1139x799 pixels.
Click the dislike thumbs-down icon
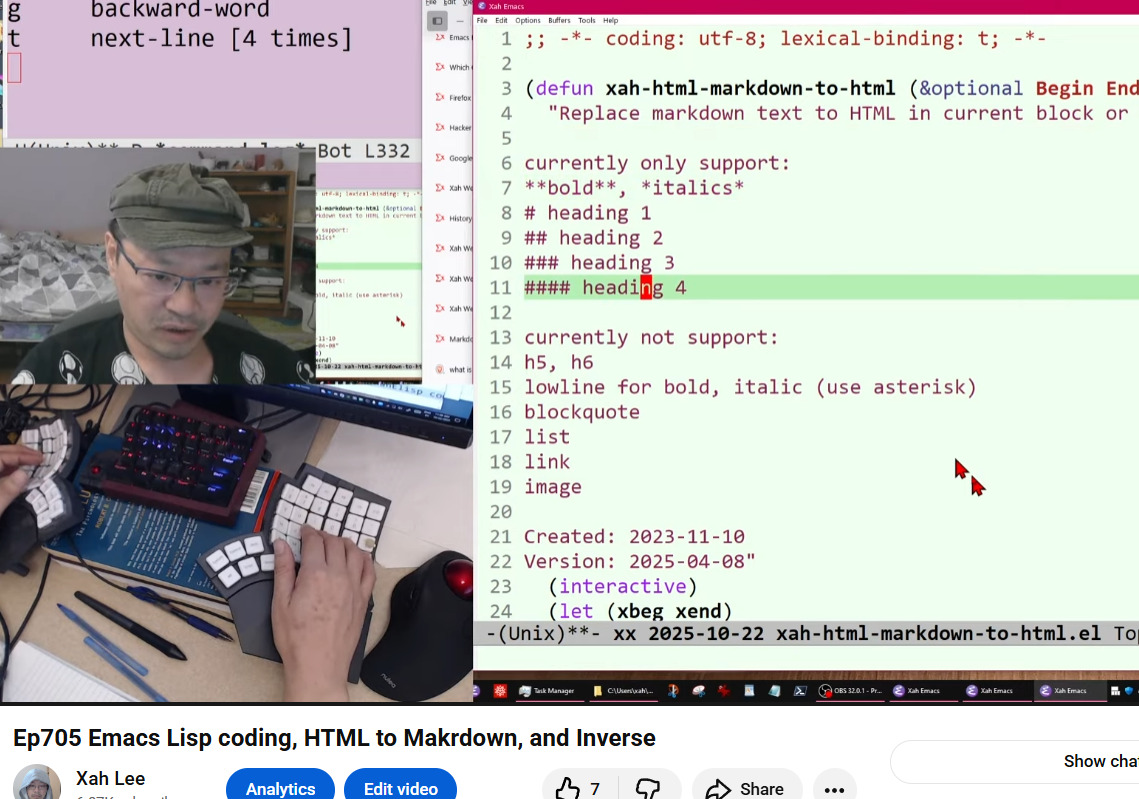648,789
